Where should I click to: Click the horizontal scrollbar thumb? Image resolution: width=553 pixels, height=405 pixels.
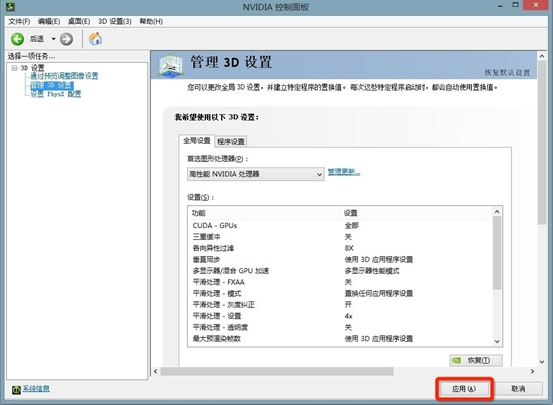point(277,371)
